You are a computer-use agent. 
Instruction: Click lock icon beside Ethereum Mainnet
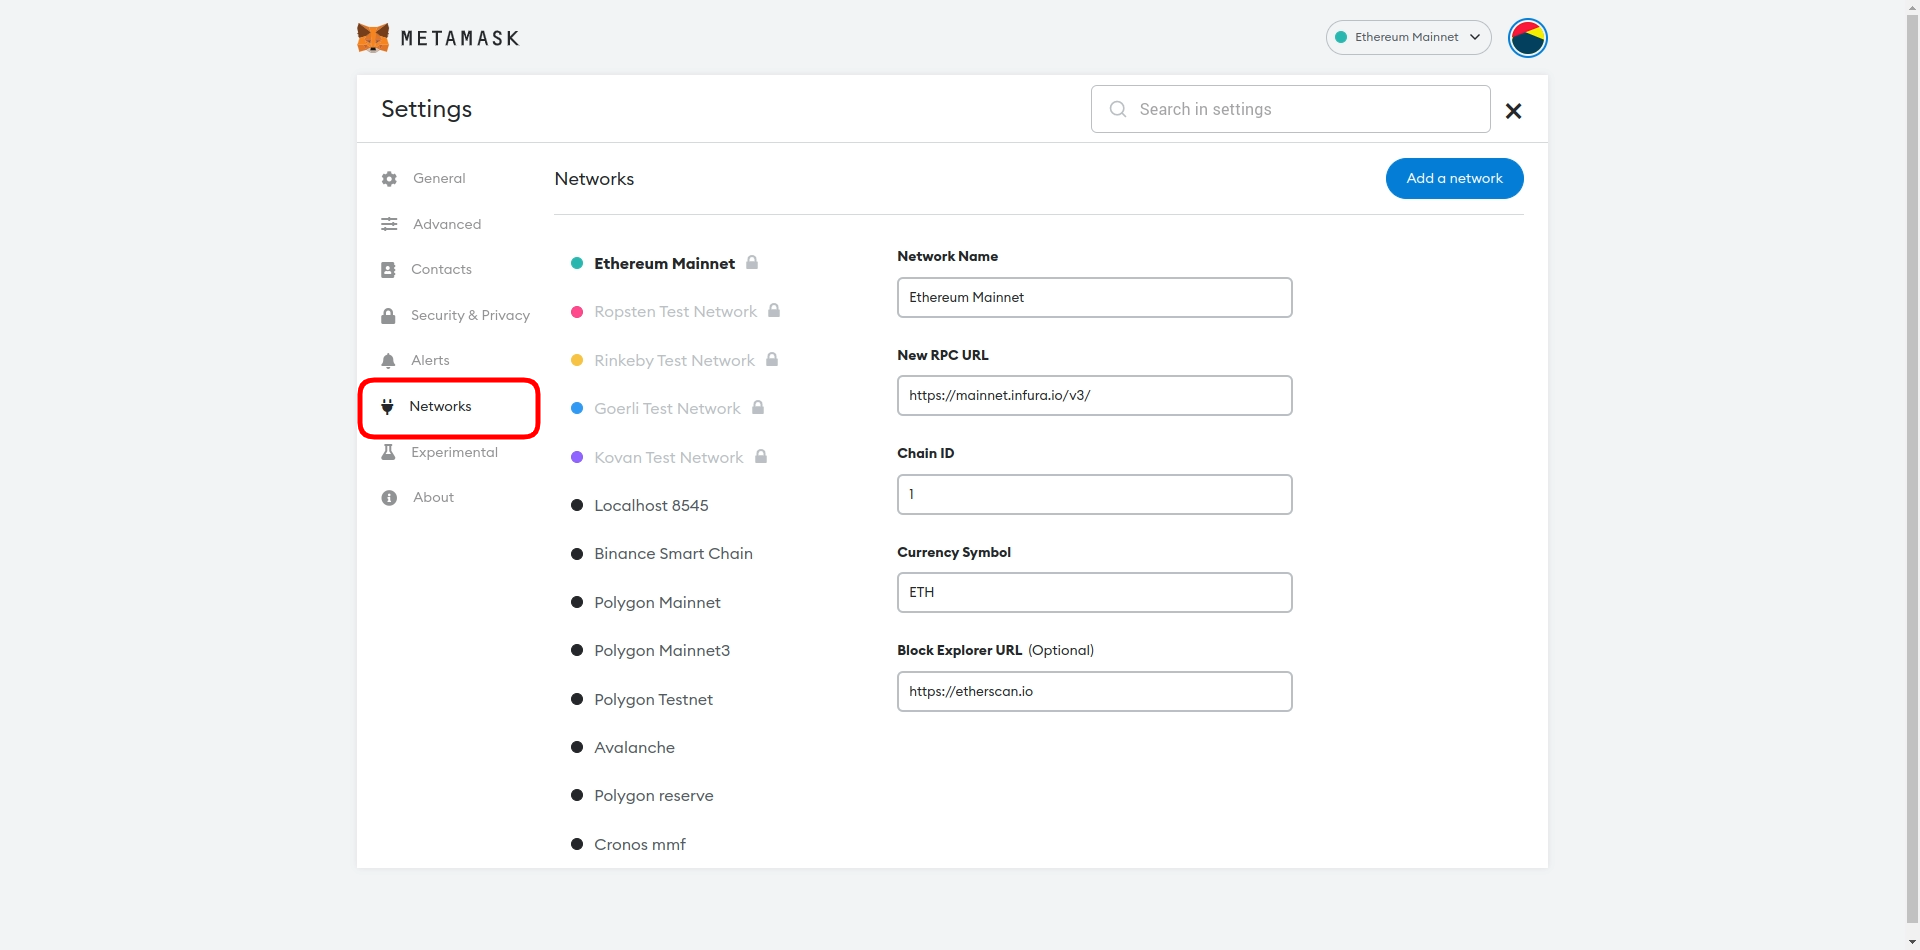[x=752, y=262]
